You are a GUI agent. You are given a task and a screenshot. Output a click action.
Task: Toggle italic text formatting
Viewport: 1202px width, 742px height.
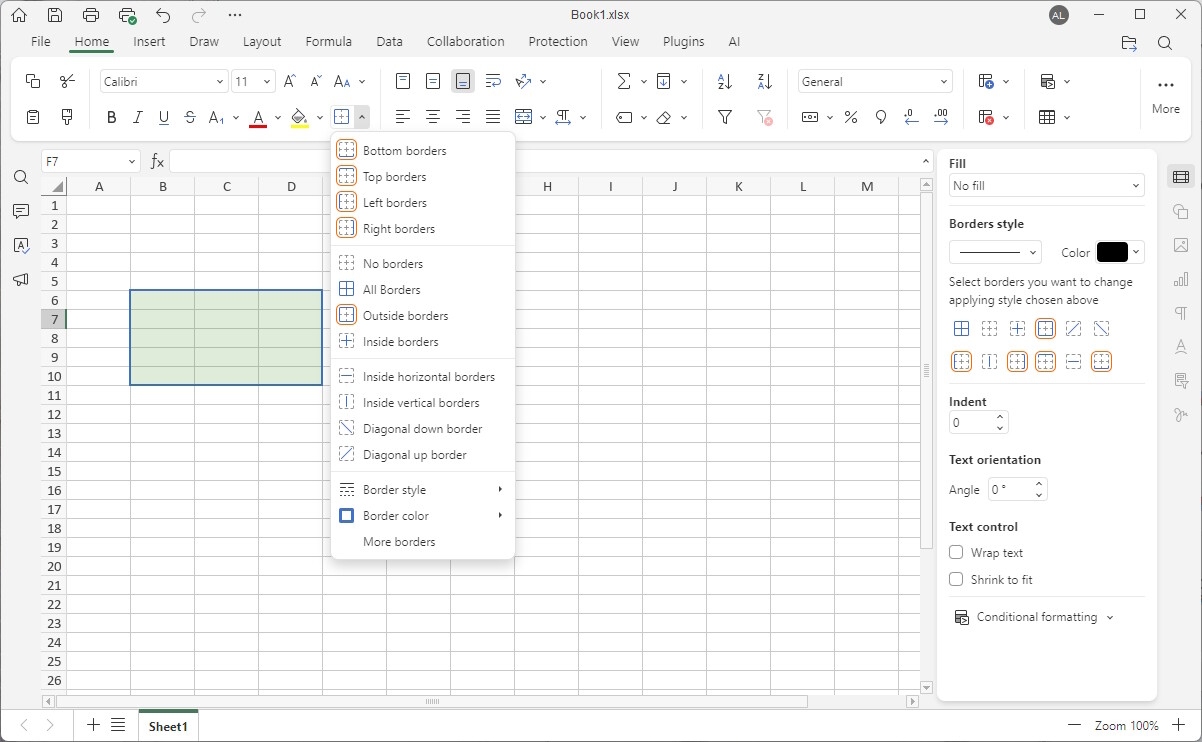pos(138,118)
